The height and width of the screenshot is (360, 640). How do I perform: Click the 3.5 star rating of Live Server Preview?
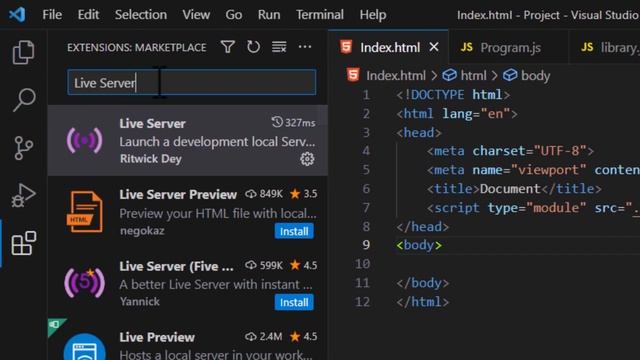tap(303, 194)
